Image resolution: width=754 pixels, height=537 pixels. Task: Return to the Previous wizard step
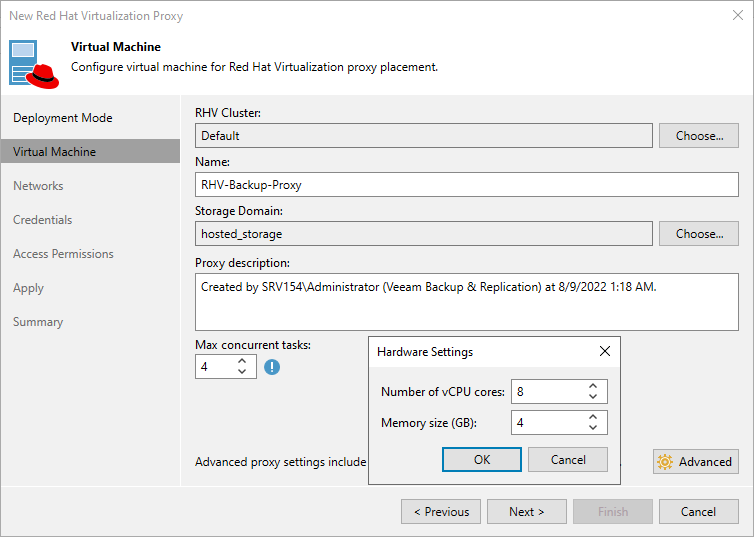coord(441,512)
